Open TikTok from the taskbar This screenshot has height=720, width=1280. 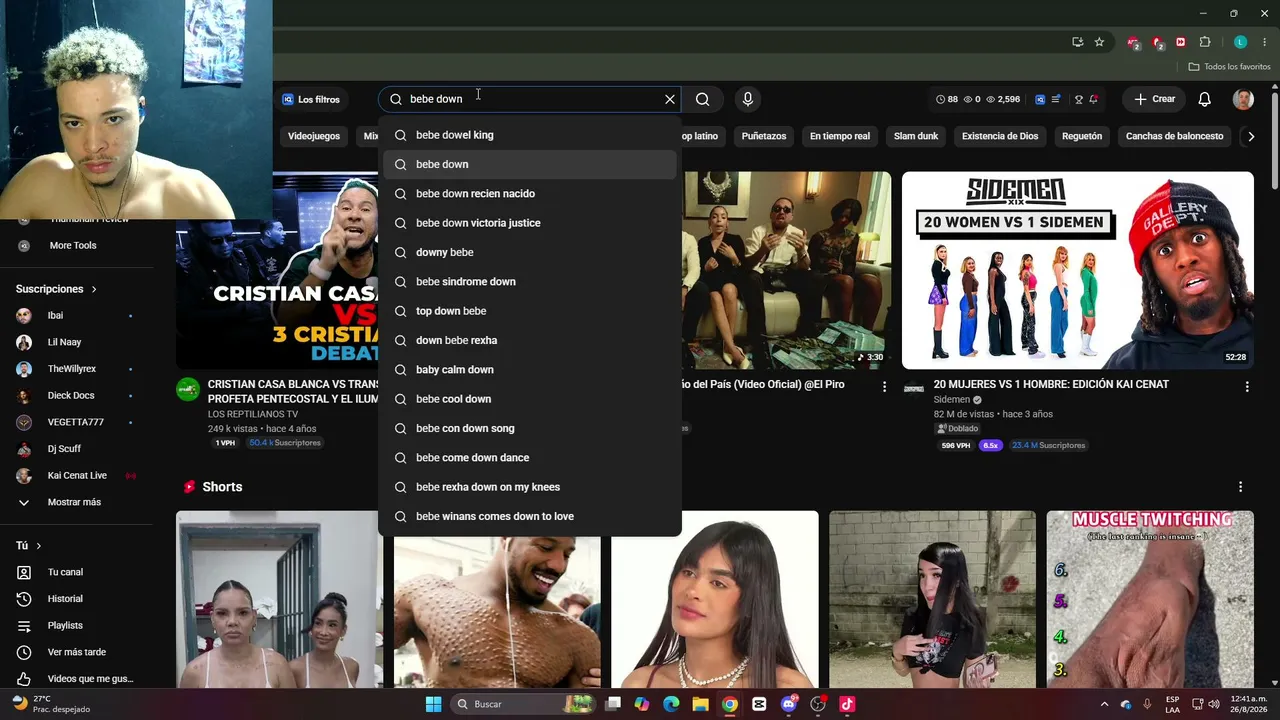[x=847, y=704]
